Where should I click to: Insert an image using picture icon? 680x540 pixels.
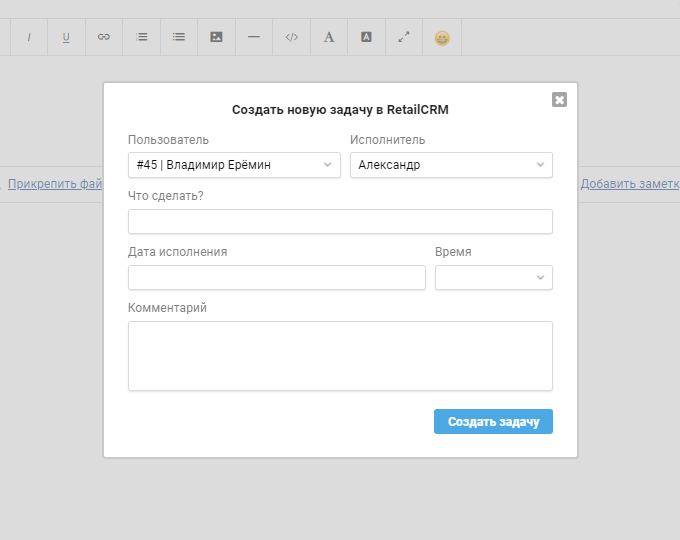tap(216, 37)
